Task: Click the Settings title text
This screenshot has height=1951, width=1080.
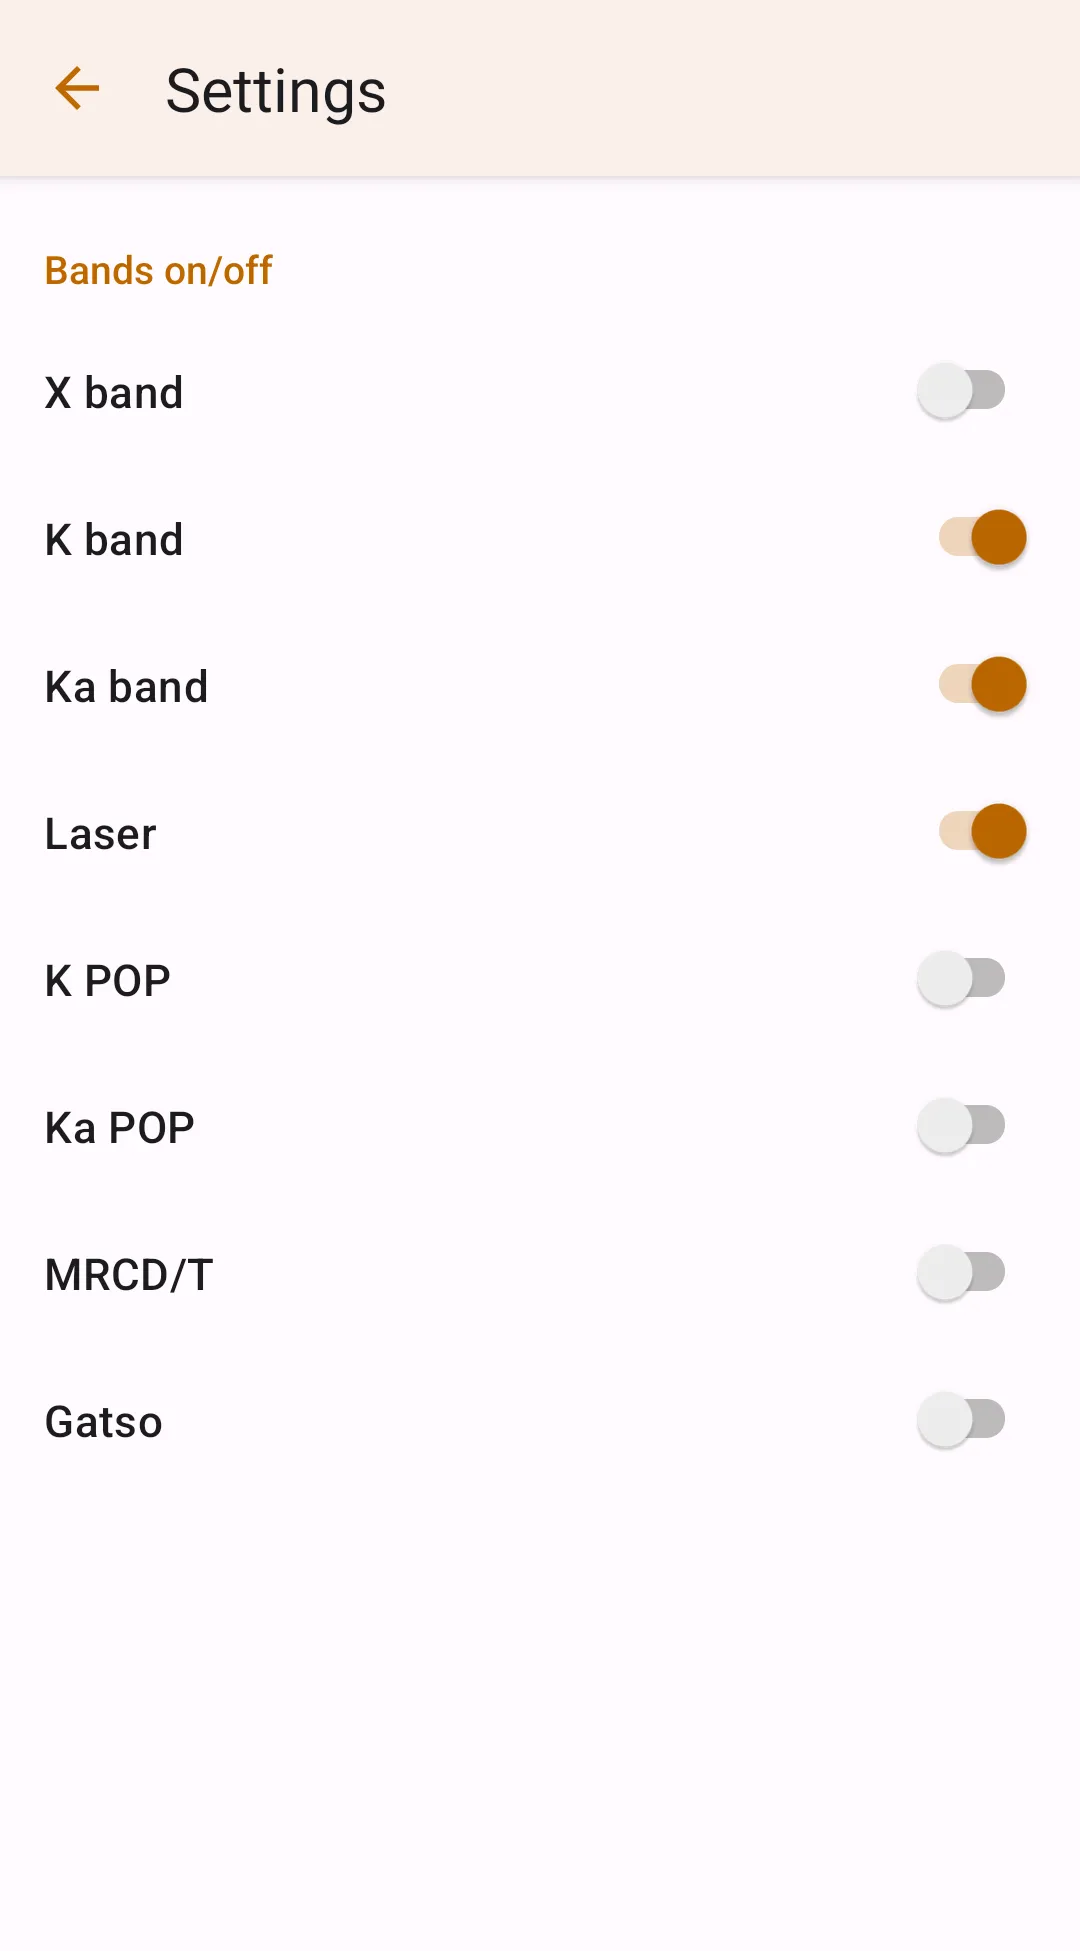Action: coord(276,91)
